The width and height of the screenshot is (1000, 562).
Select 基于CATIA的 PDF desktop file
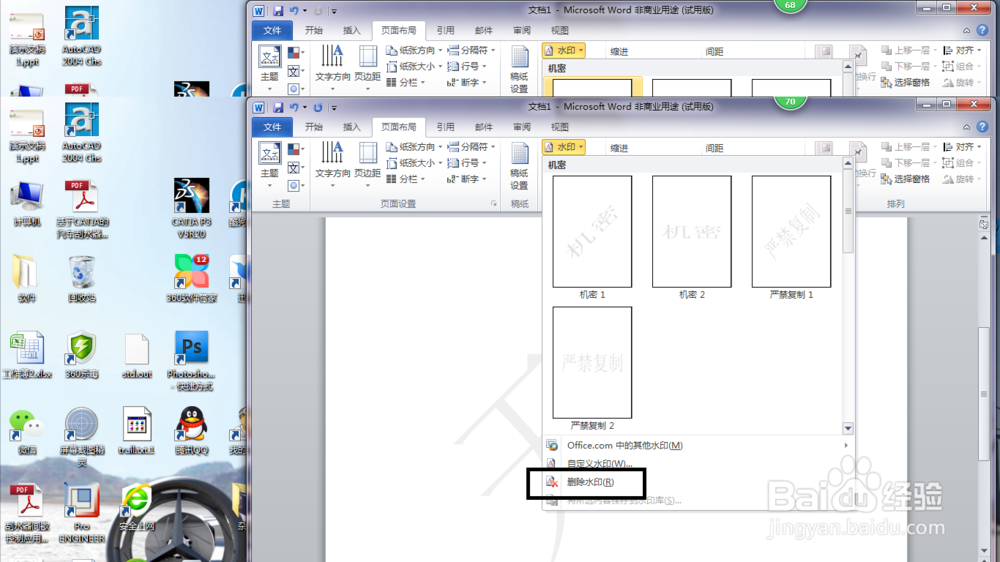coord(82,209)
